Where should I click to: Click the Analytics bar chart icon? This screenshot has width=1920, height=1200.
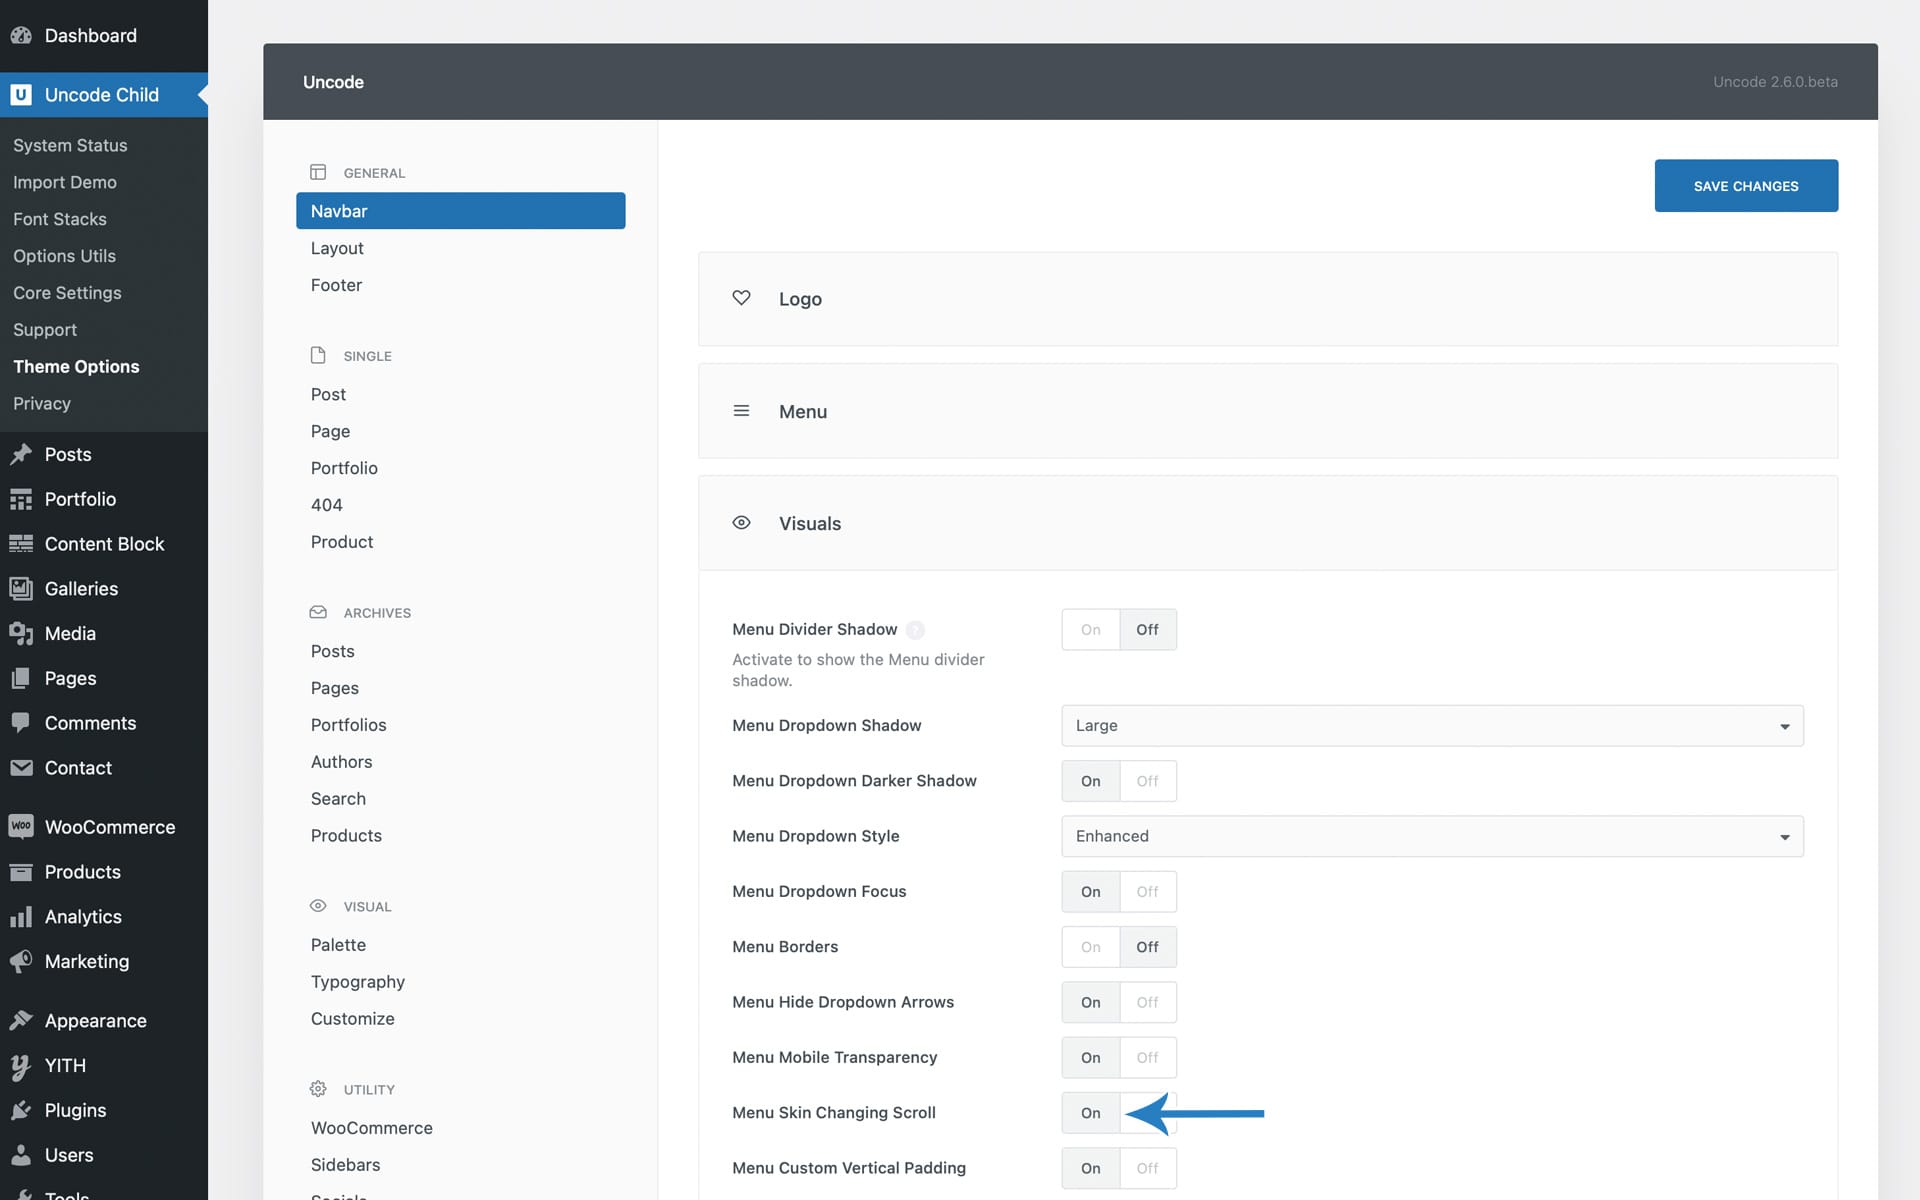(21, 917)
